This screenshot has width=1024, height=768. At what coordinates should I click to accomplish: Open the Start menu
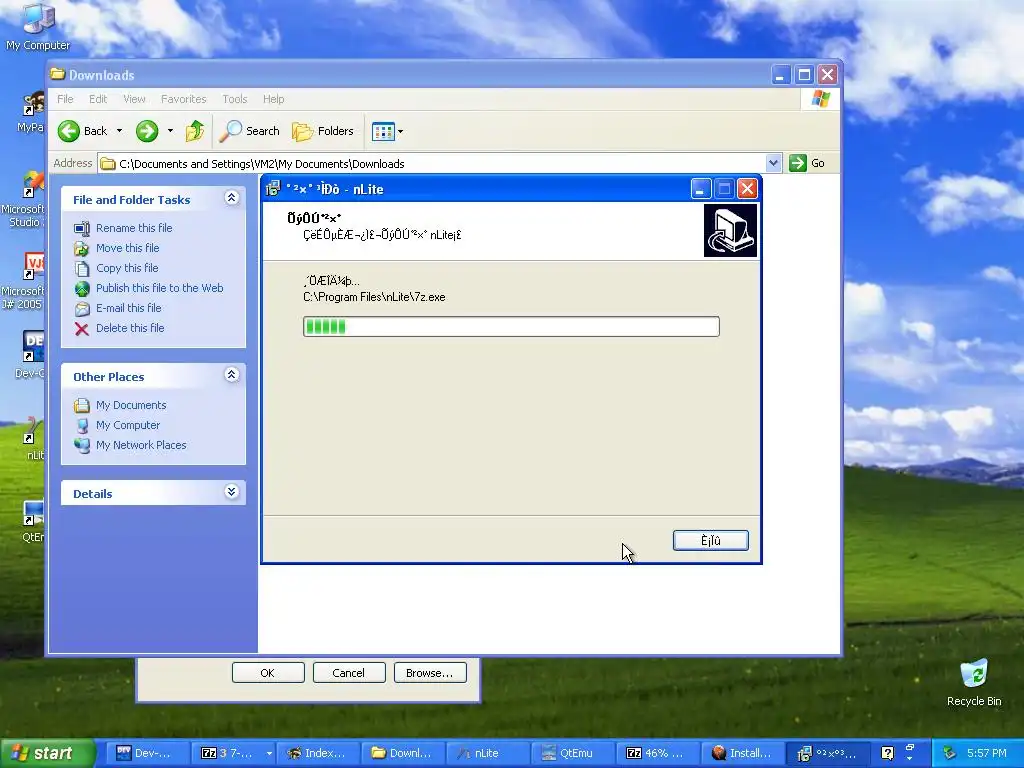(46, 754)
